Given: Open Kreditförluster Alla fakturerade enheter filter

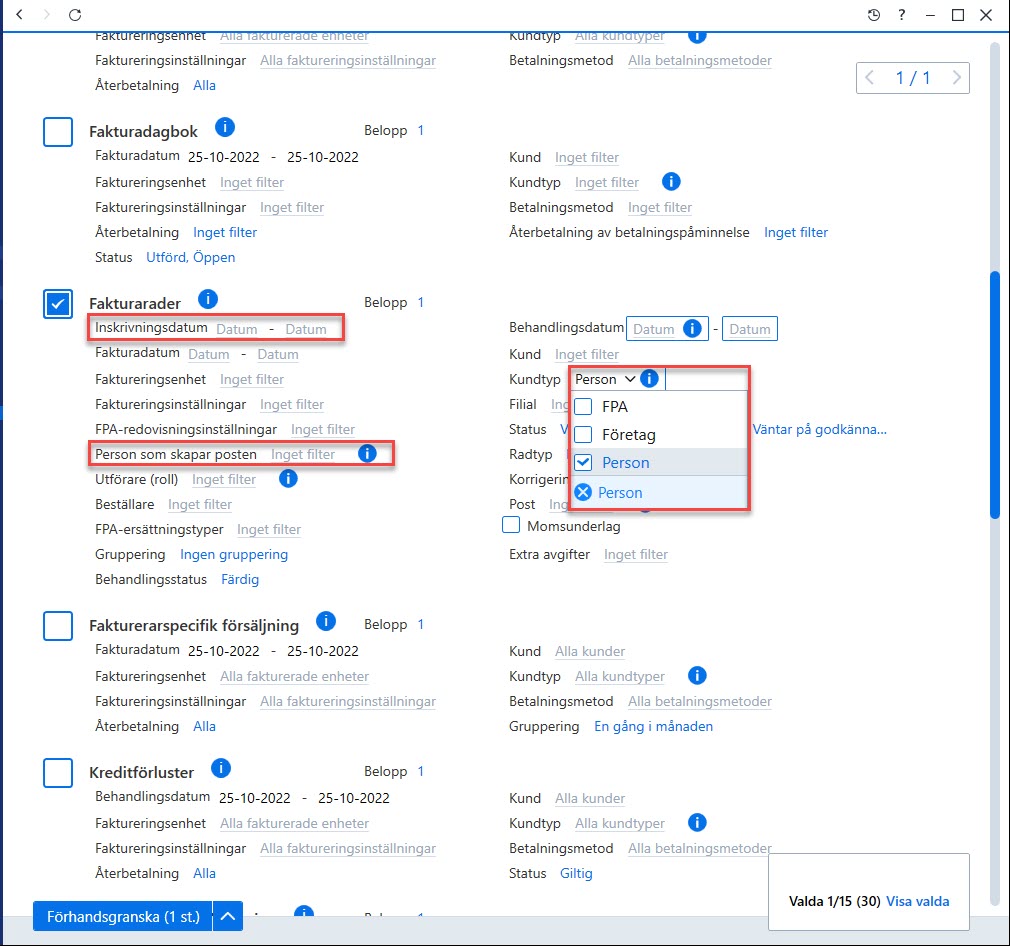Looking at the screenshot, I should (x=294, y=823).
